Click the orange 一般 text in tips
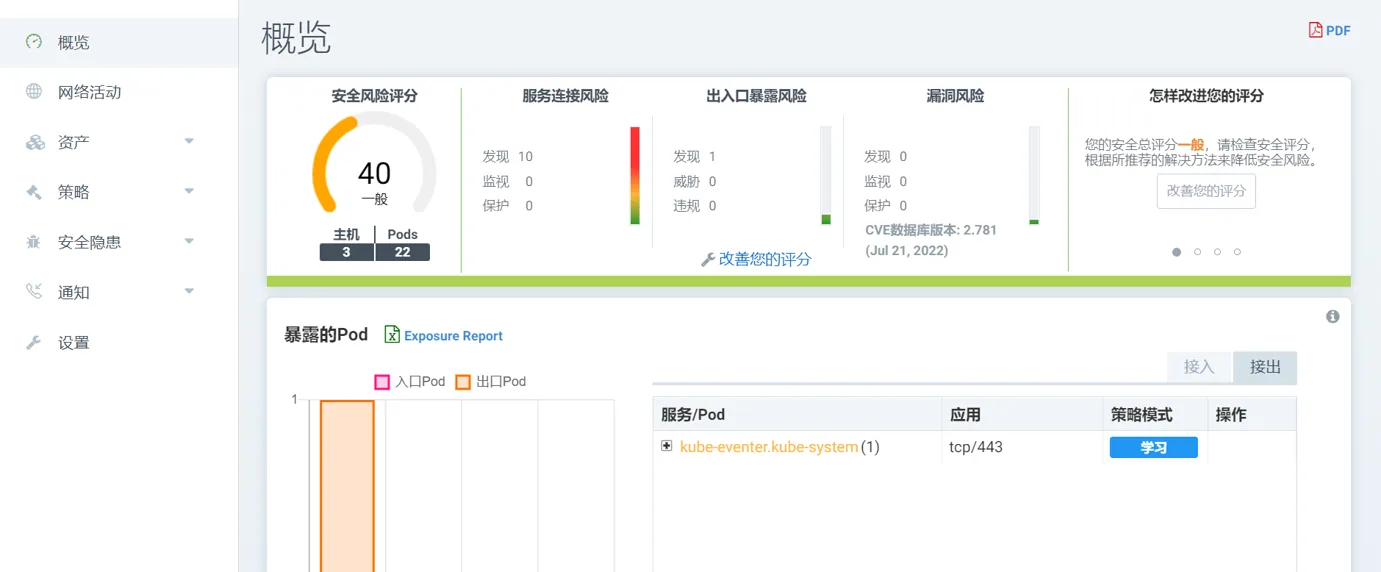The width and height of the screenshot is (1381, 572). pos(1191,144)
